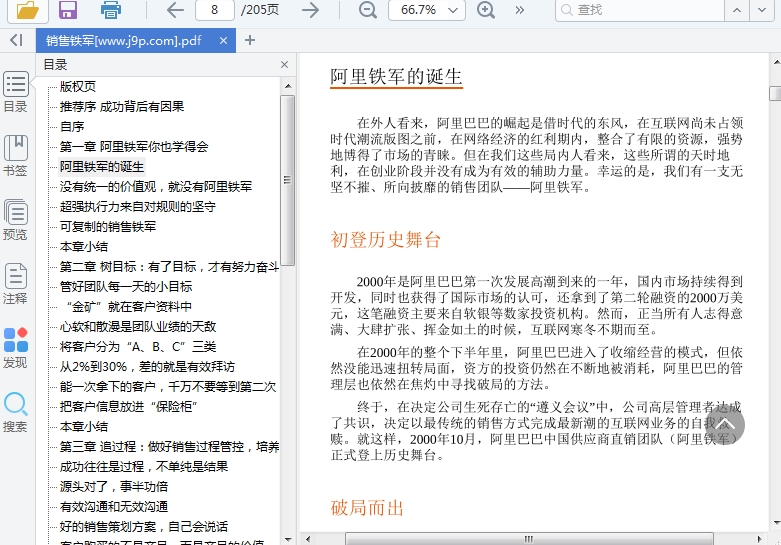Click the document horizontal scroll-right arrow

coord(759,539)
